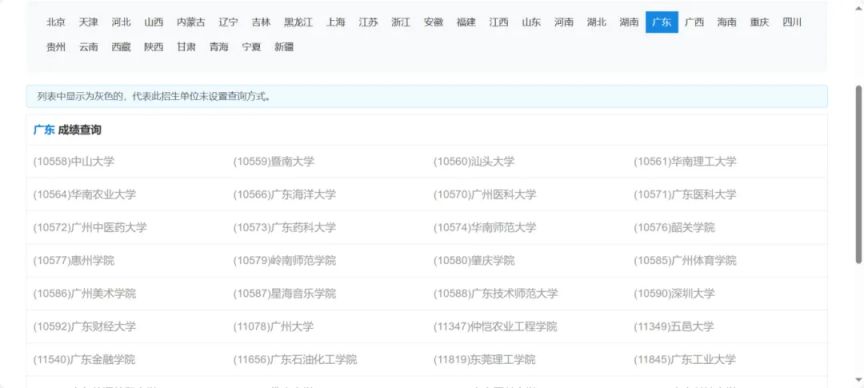Select the 四川 province tab

792,22
